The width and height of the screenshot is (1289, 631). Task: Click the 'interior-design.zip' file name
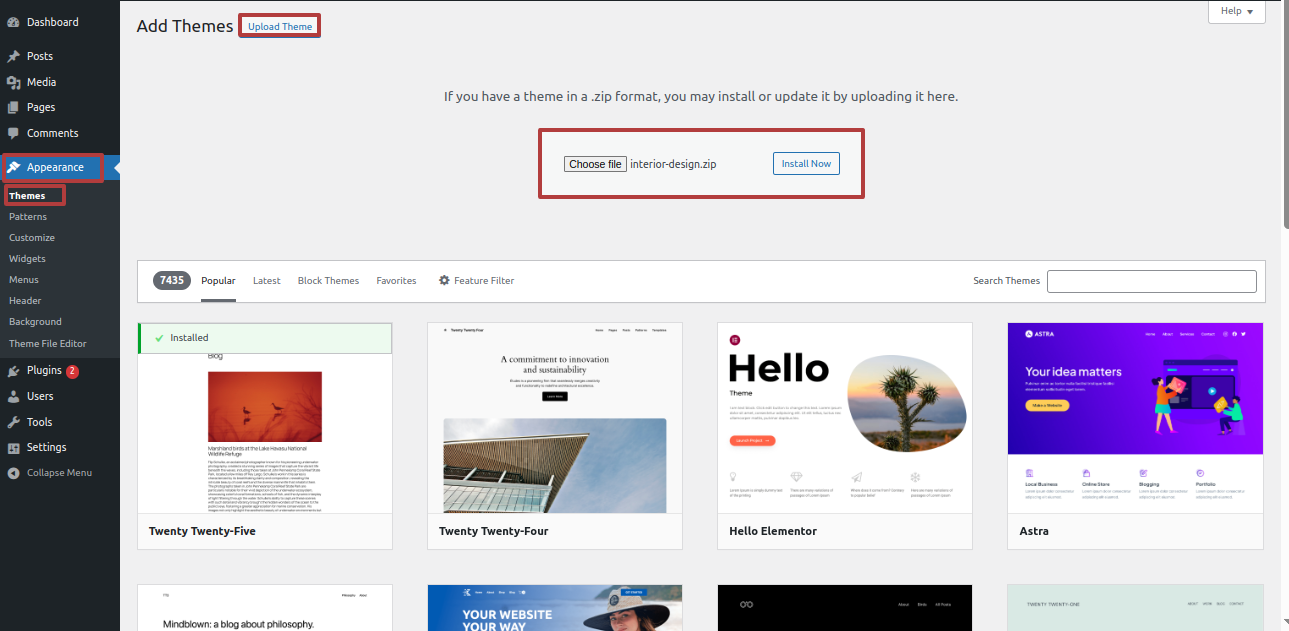(x=673, y=164)
